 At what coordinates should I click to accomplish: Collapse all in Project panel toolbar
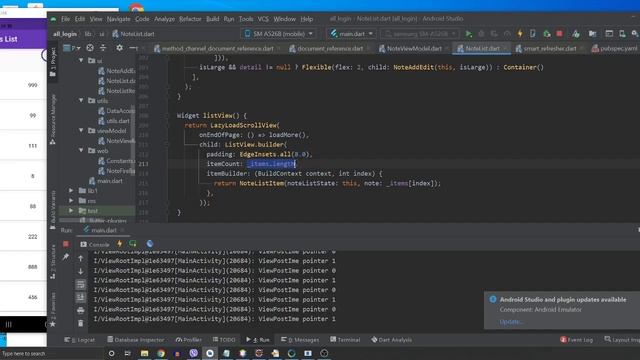point(103,48)
